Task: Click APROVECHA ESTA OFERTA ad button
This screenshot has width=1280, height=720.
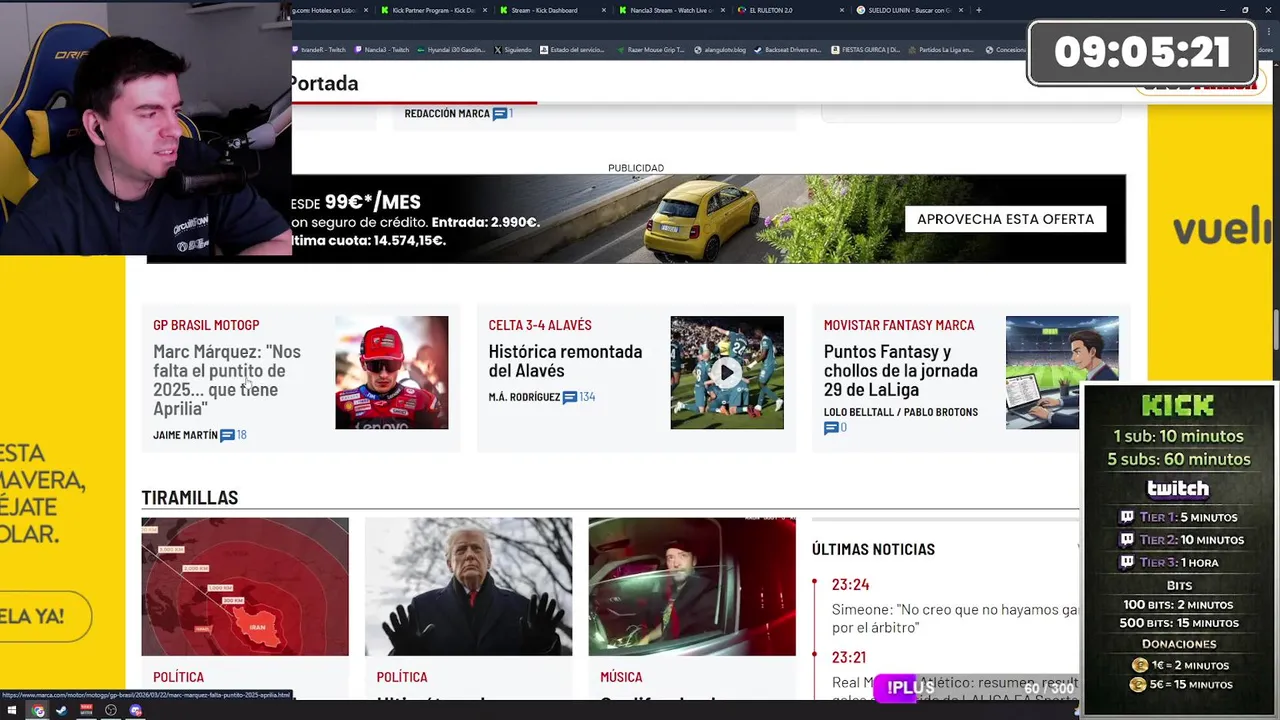Action: [1005, 219]
